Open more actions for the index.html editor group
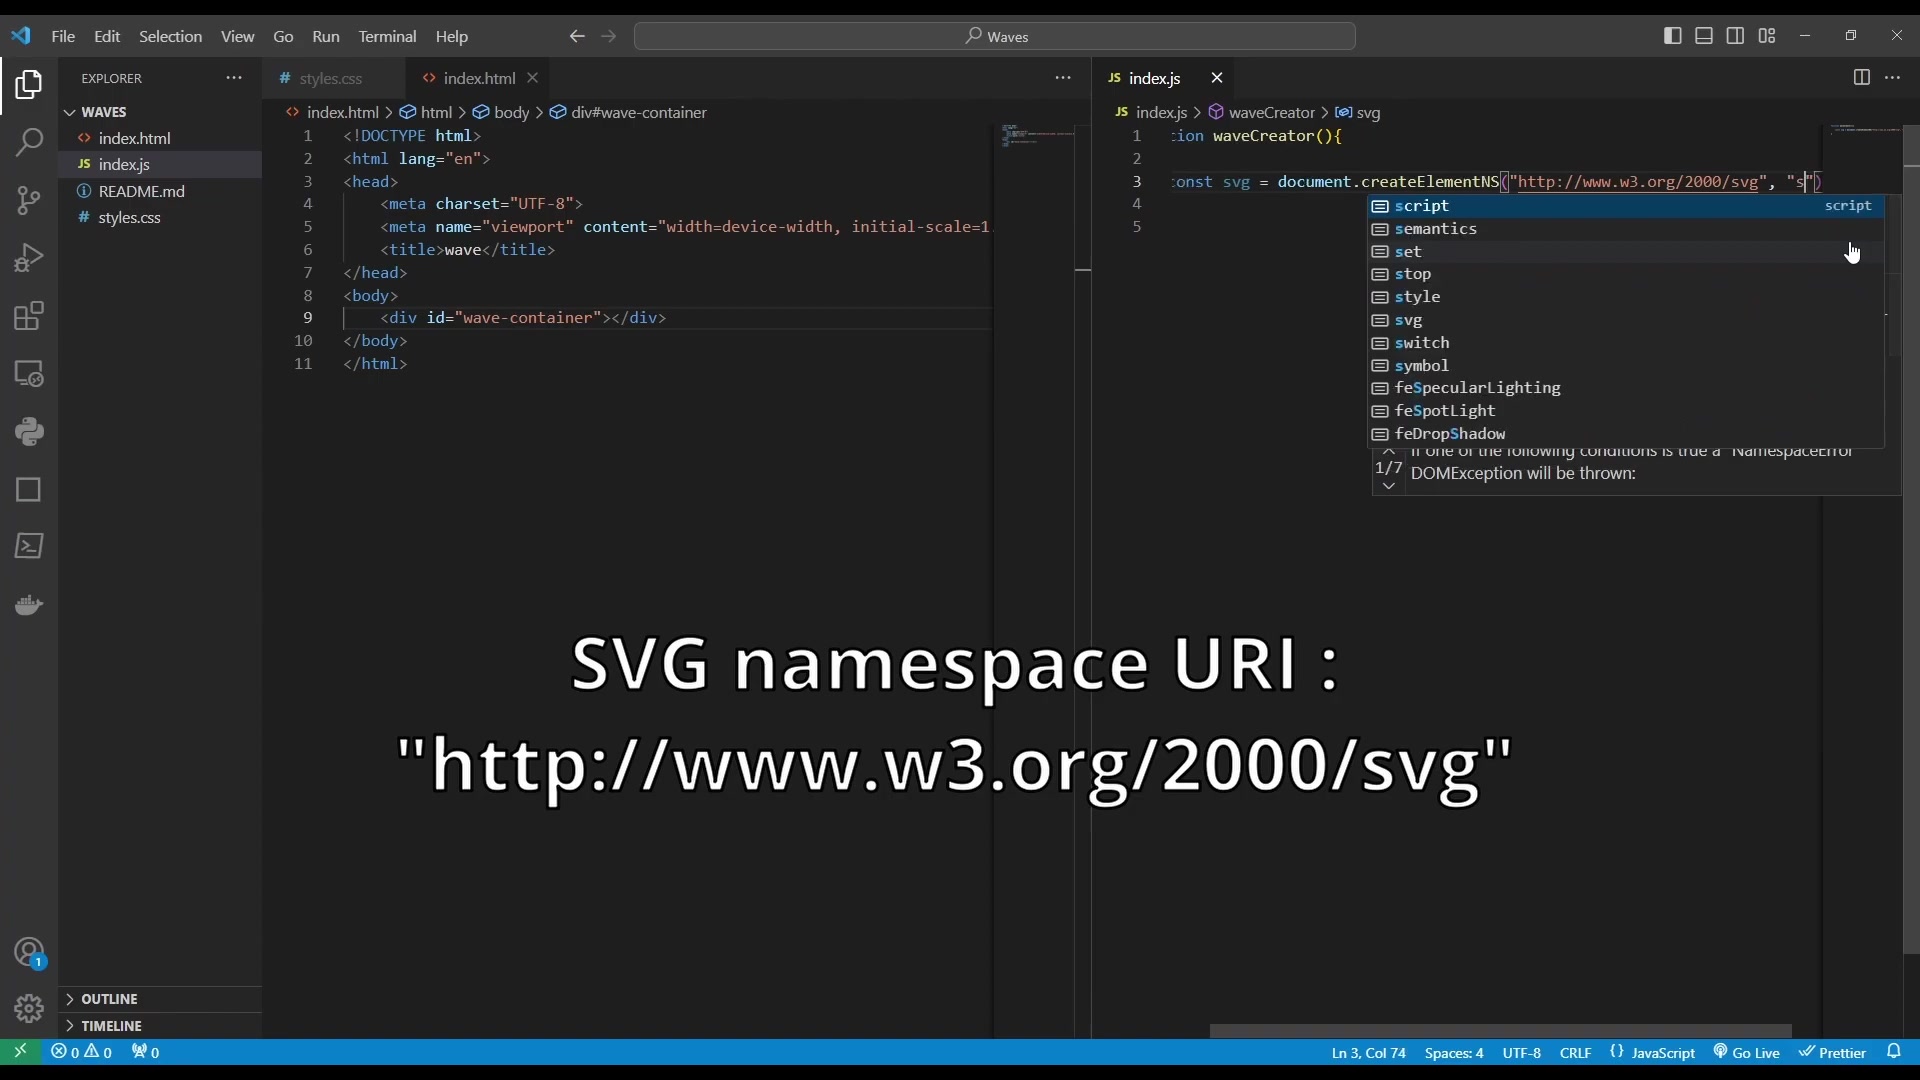The height and width of the screenshot is (1080, 1920). (x=1063, y=78)
